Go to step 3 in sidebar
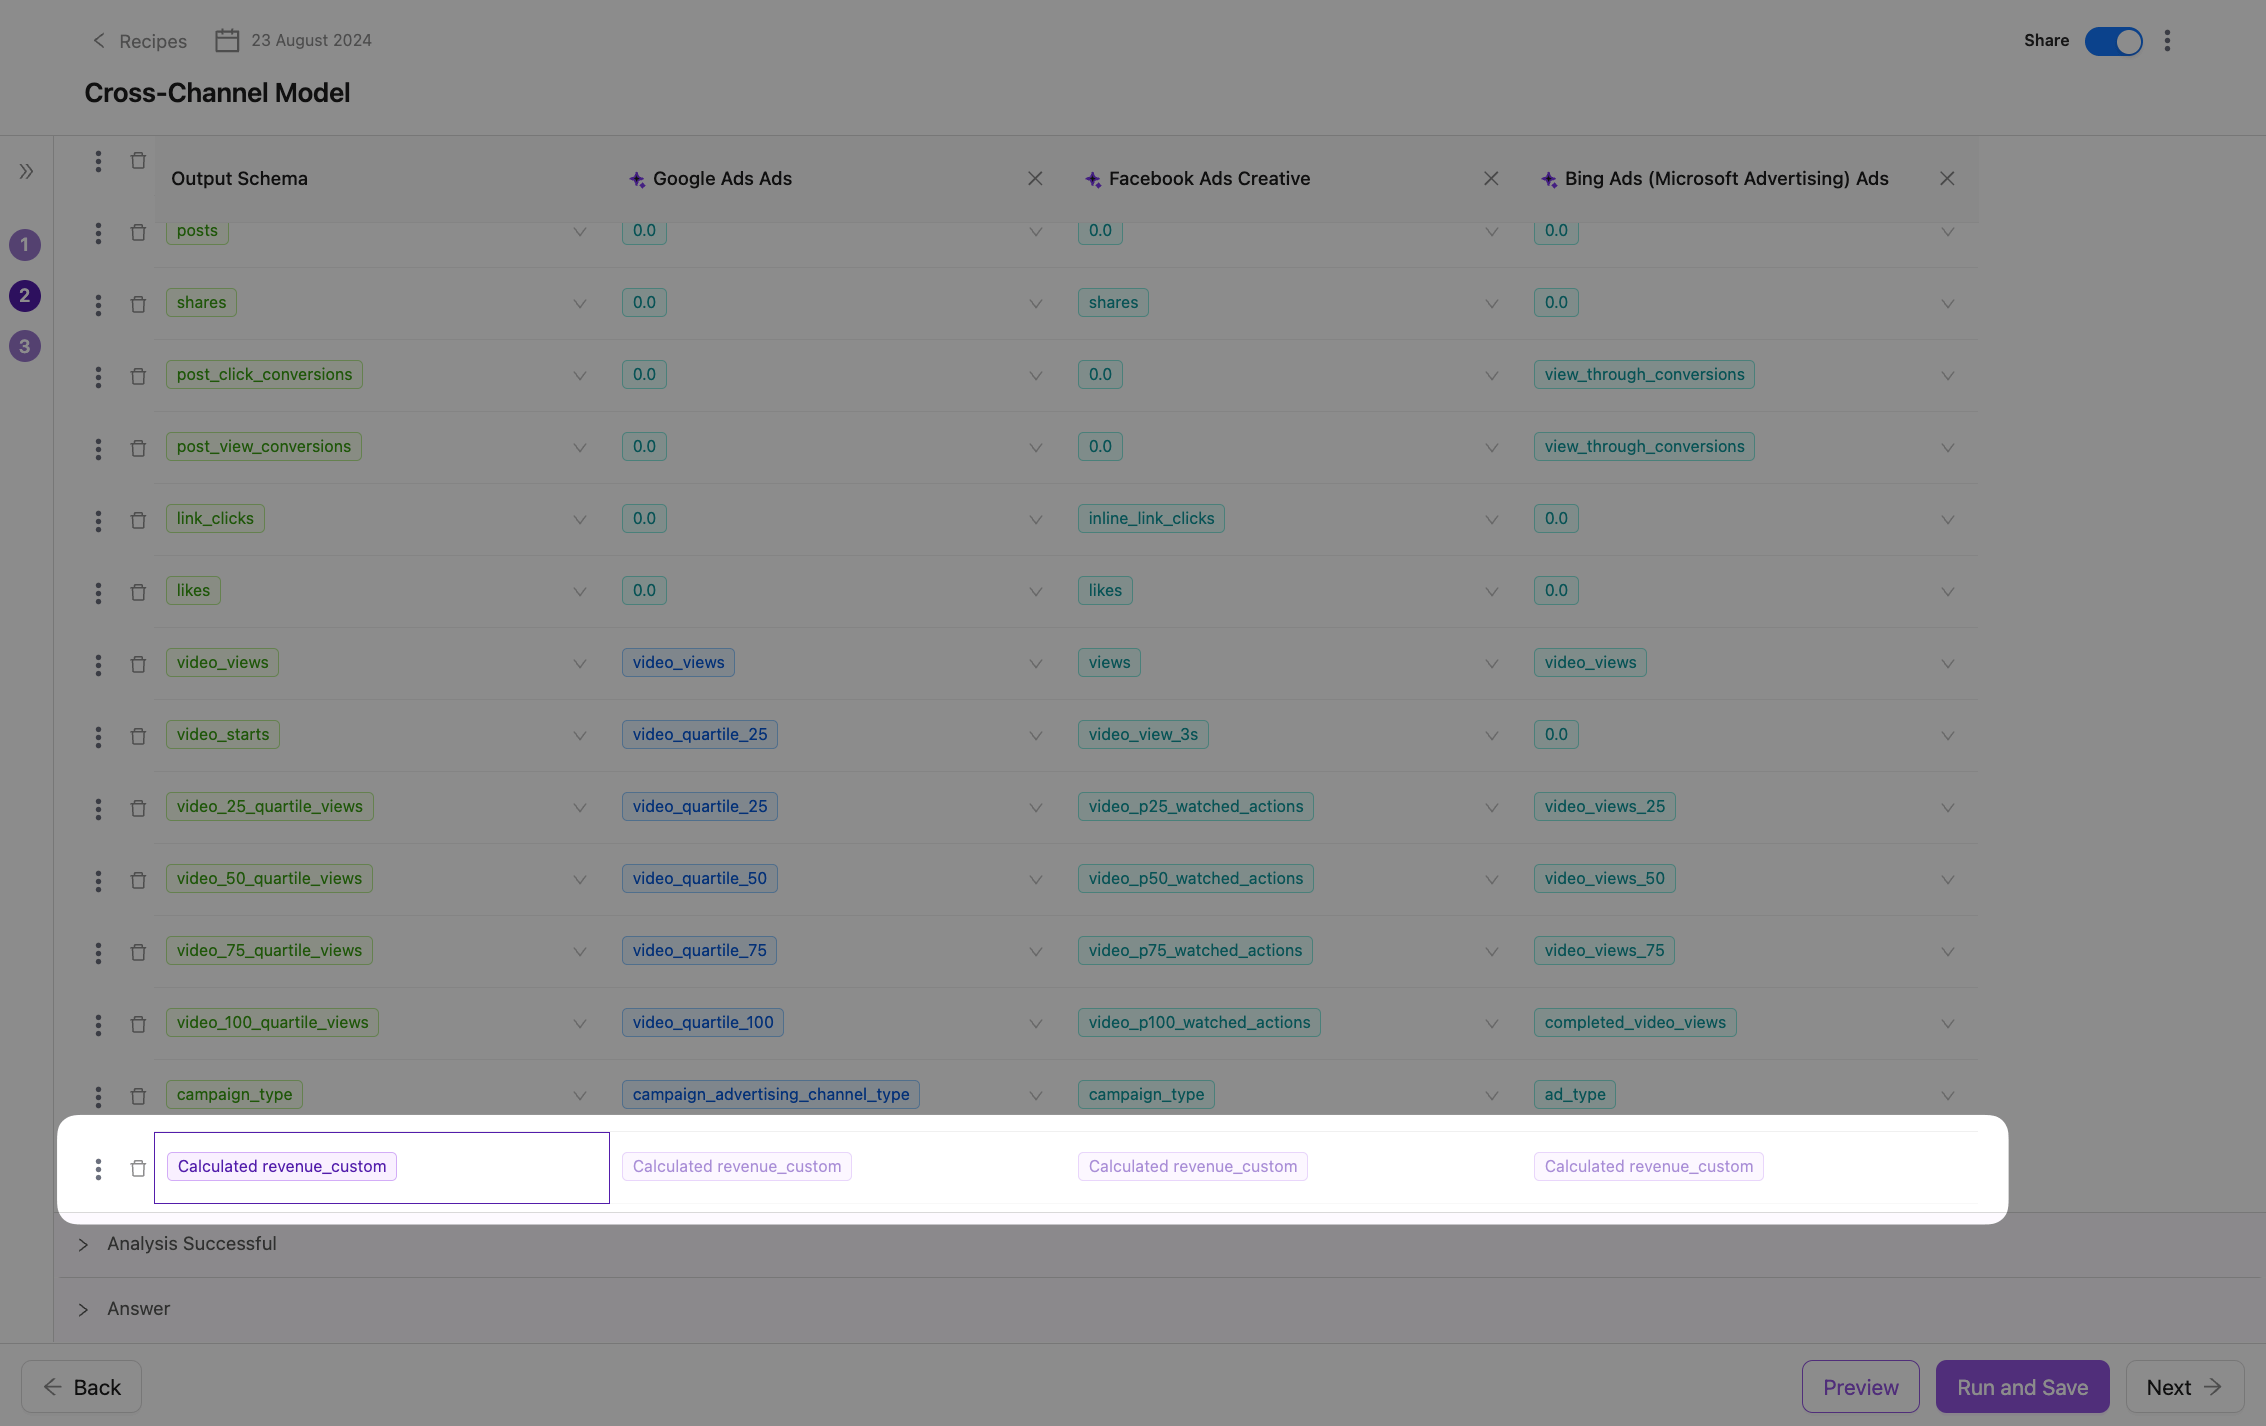Viewport: 2266px width, 1426px height. coord(25,347)
